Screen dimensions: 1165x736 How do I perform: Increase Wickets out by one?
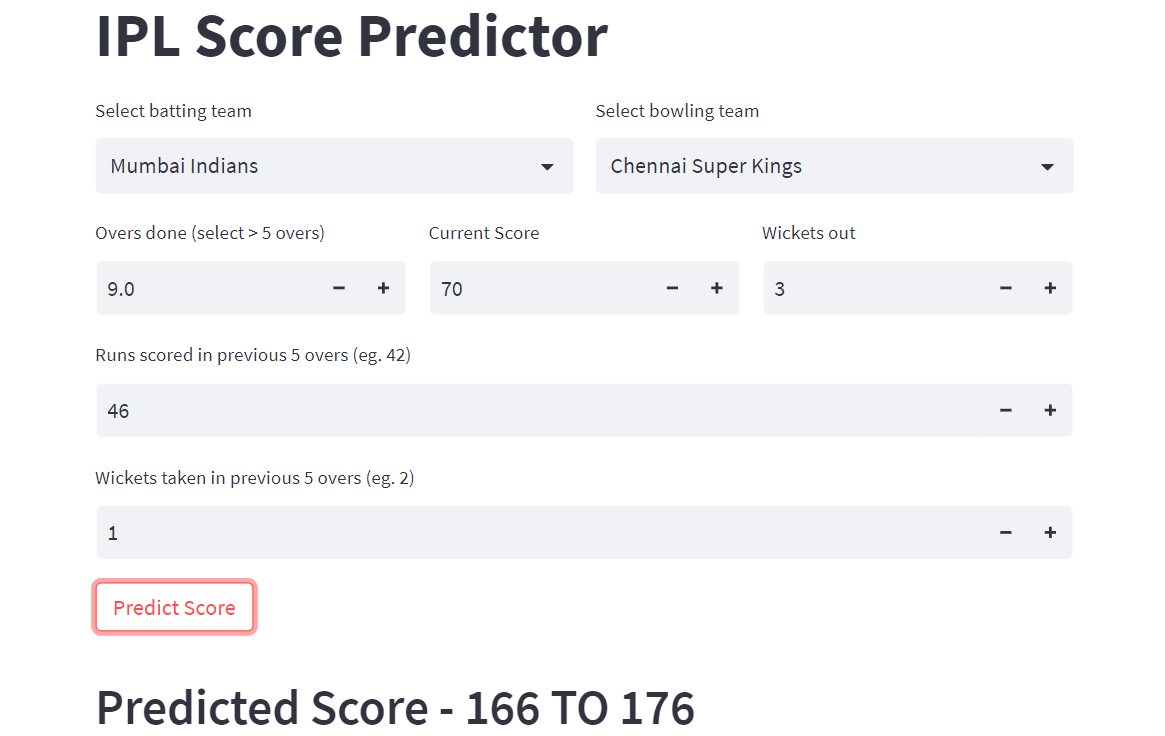point(1050,288)
